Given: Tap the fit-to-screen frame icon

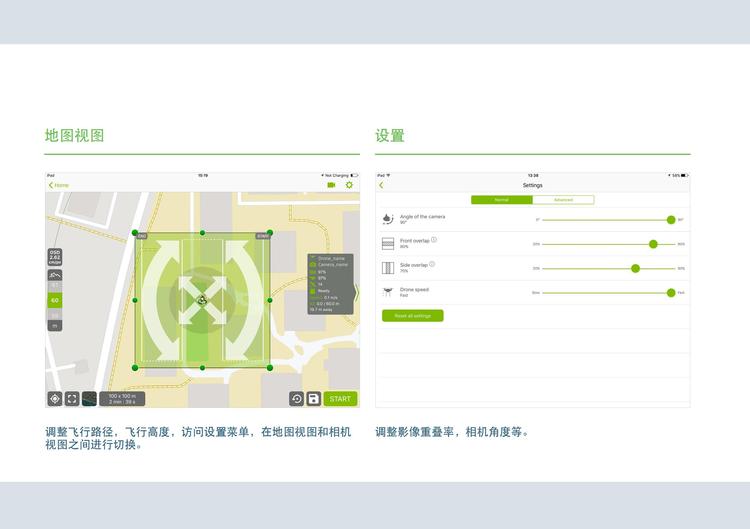Looking at the screenshot, I should click(x=72, y=398).
